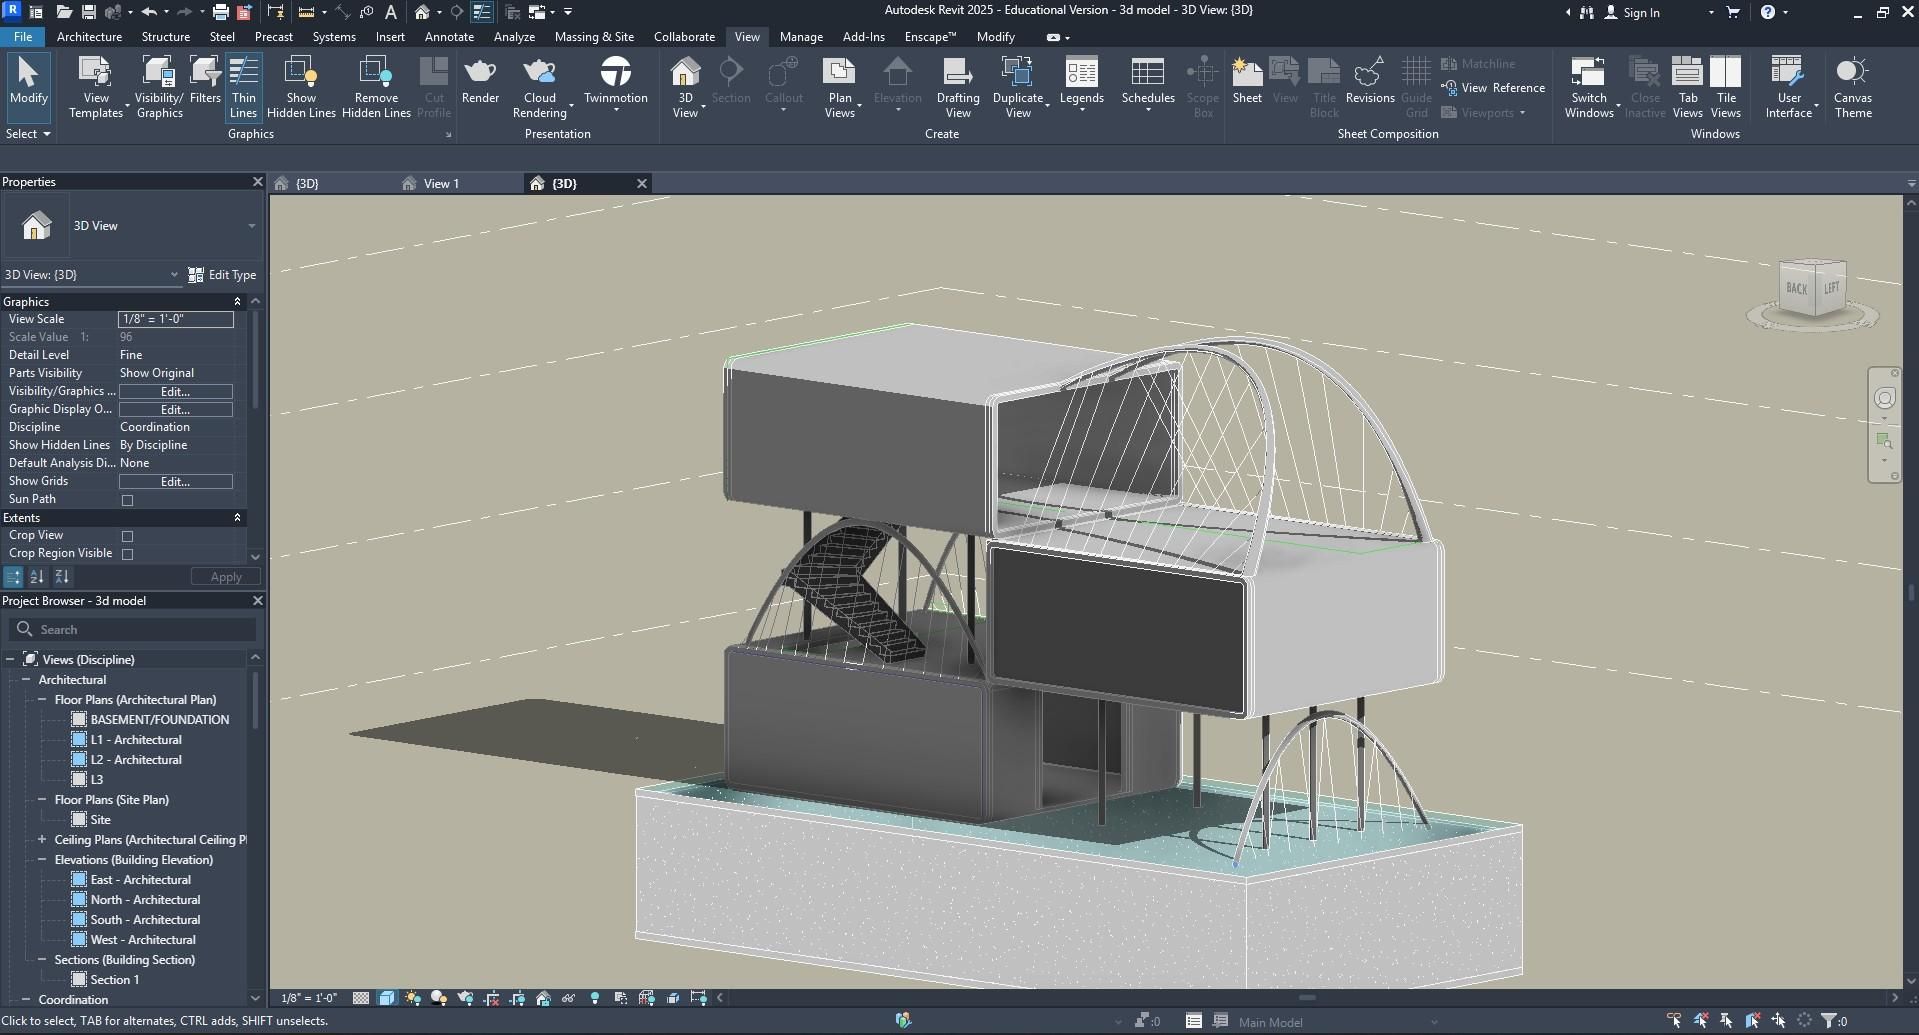Open Revisions dialog
1919x1035 pixels.
(1369, 80)
